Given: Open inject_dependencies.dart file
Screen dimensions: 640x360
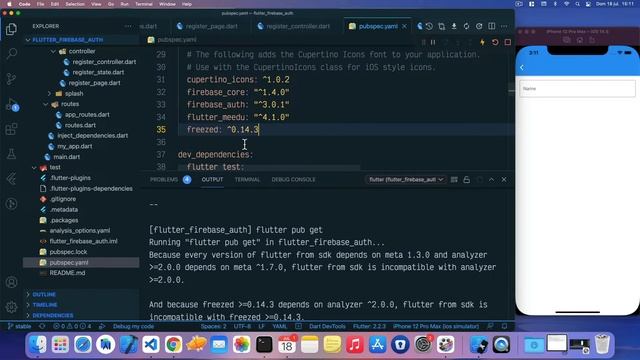Looking at the screenshot, I should pos(92,136).
